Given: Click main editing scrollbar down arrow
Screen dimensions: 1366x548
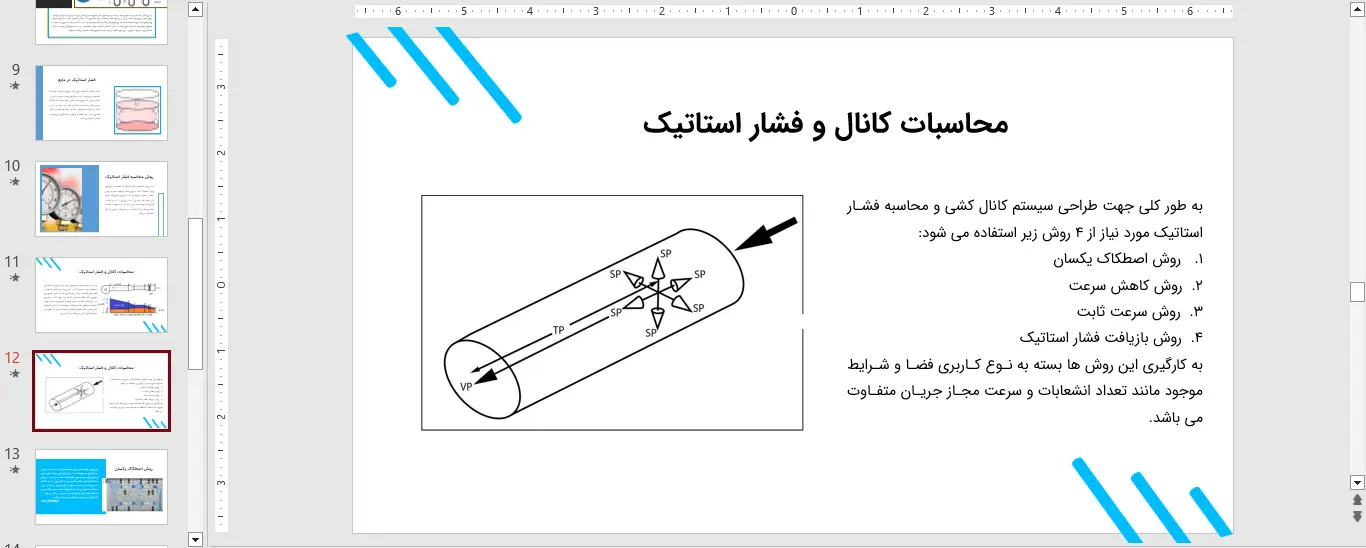Looking at the screenshot, I should click(1357, 481).
